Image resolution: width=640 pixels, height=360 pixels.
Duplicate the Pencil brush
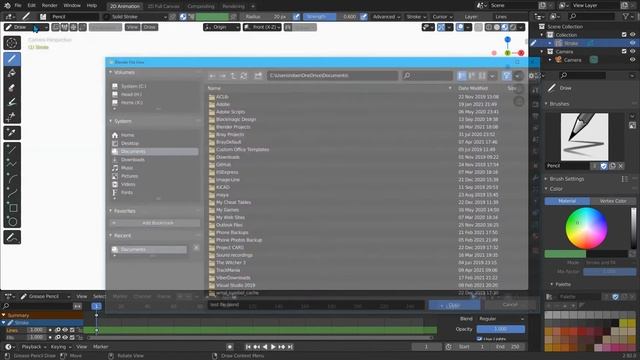click(x=612, y=166)
